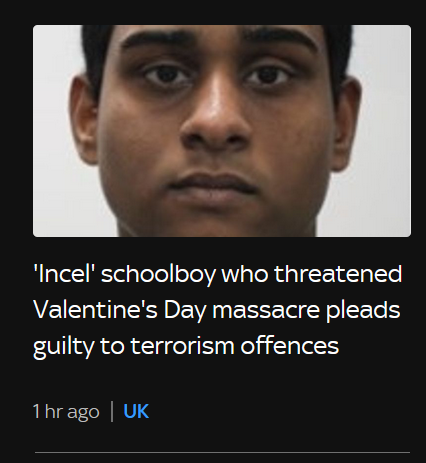
Task: Click the '1 hr ago' timestamp
Action: (66, 412)
